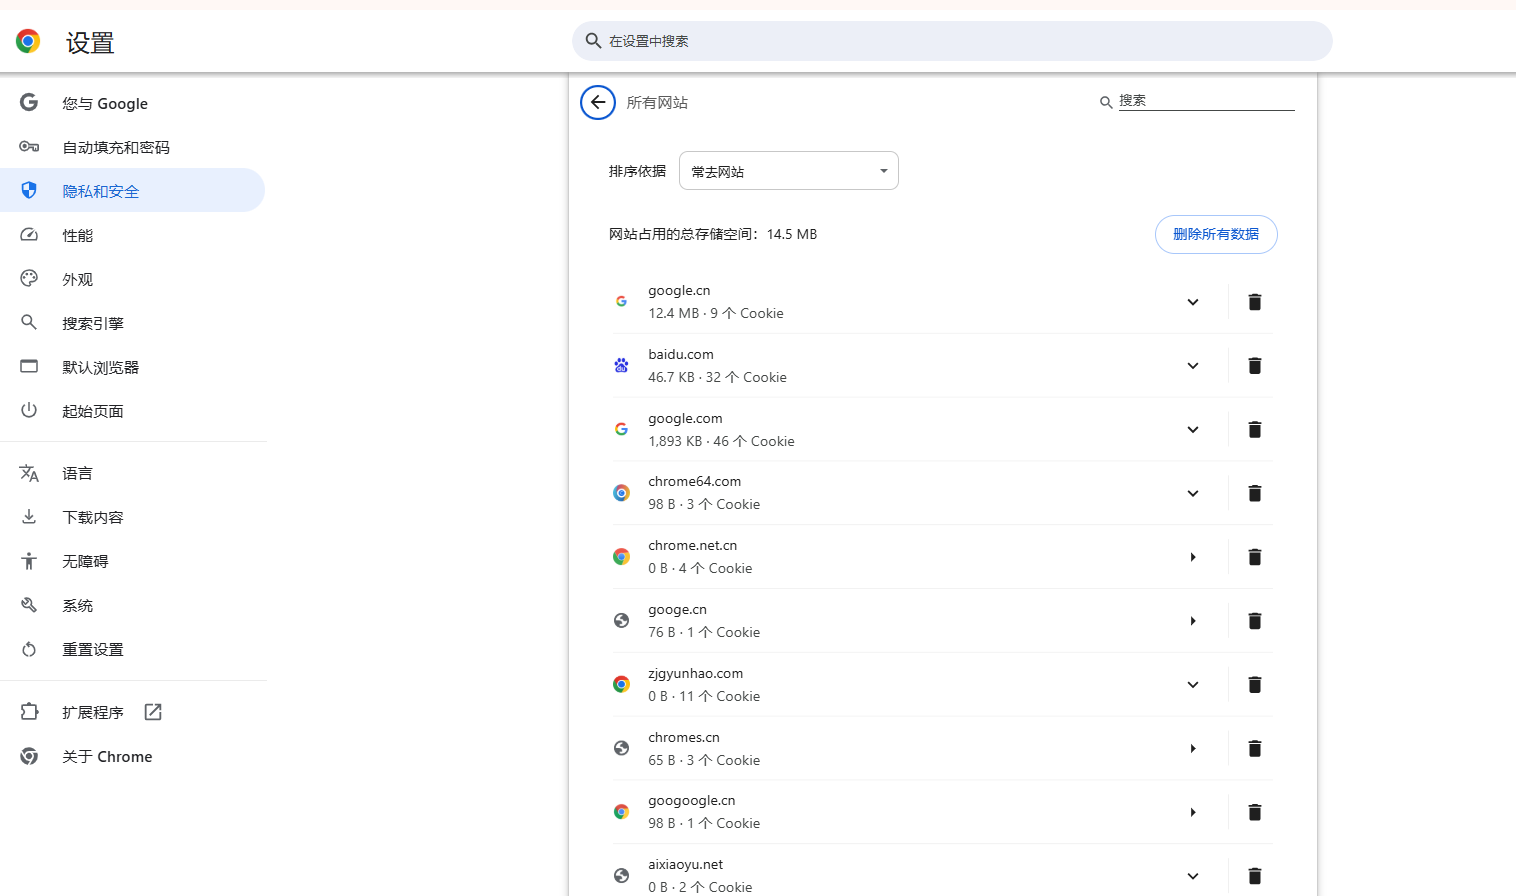The image size is (1516, 896).
Task: Remove chromes.cn data via trash icon
Action: 1255,749
